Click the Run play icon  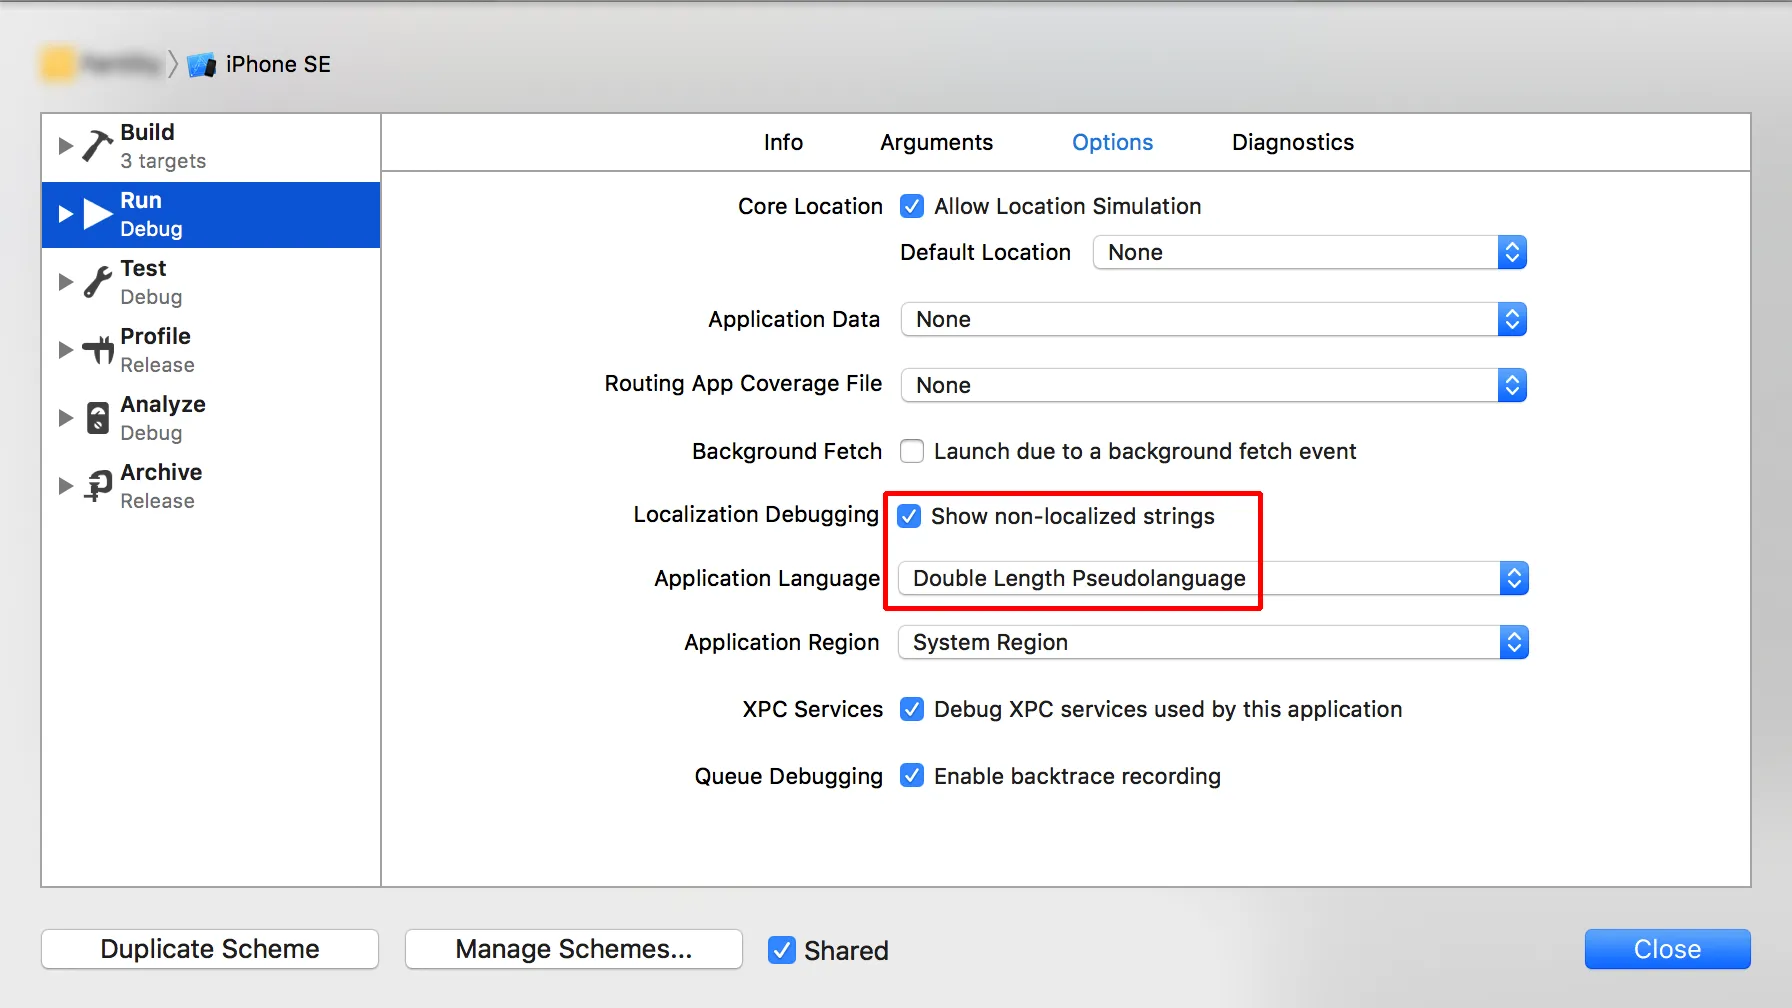tap(97, 214)
